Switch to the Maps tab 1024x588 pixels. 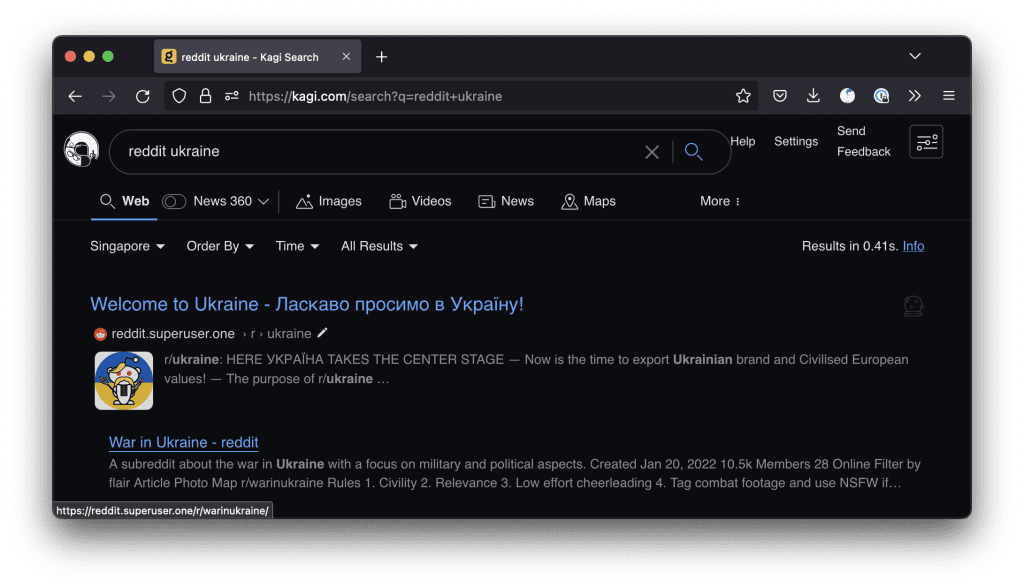click(588, 201)
